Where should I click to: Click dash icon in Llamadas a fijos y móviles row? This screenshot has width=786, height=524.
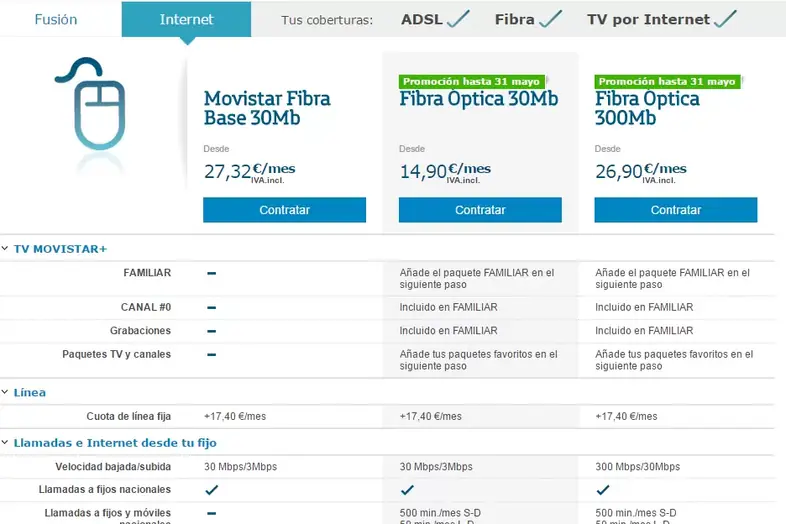pos(212,513)
